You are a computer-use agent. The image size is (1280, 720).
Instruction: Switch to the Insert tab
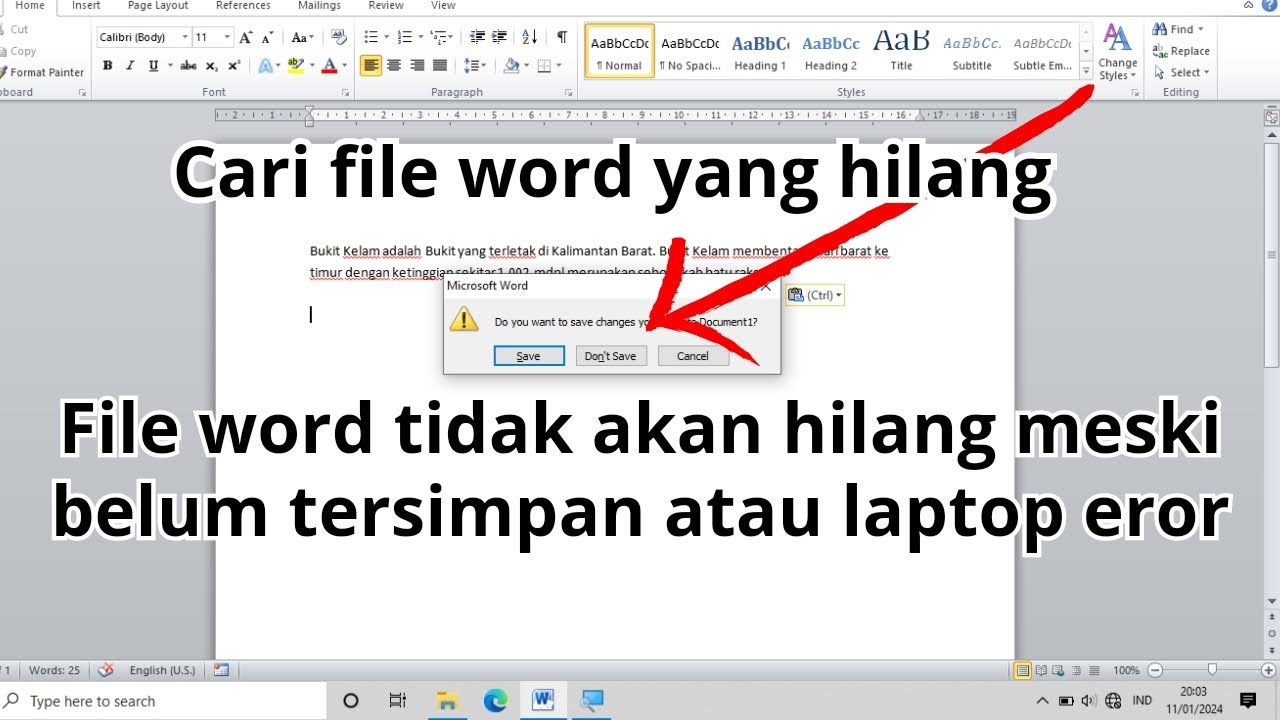[86, 6]
